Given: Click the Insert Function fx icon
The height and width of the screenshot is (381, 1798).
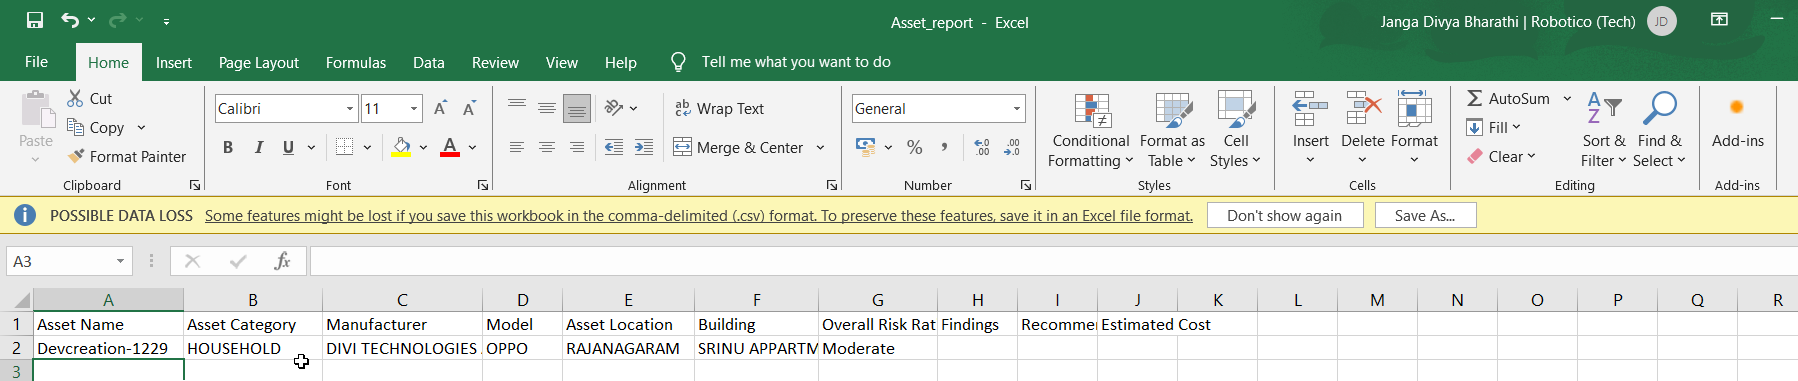Looking at the screenshot, I should click(x=282, y=261).
